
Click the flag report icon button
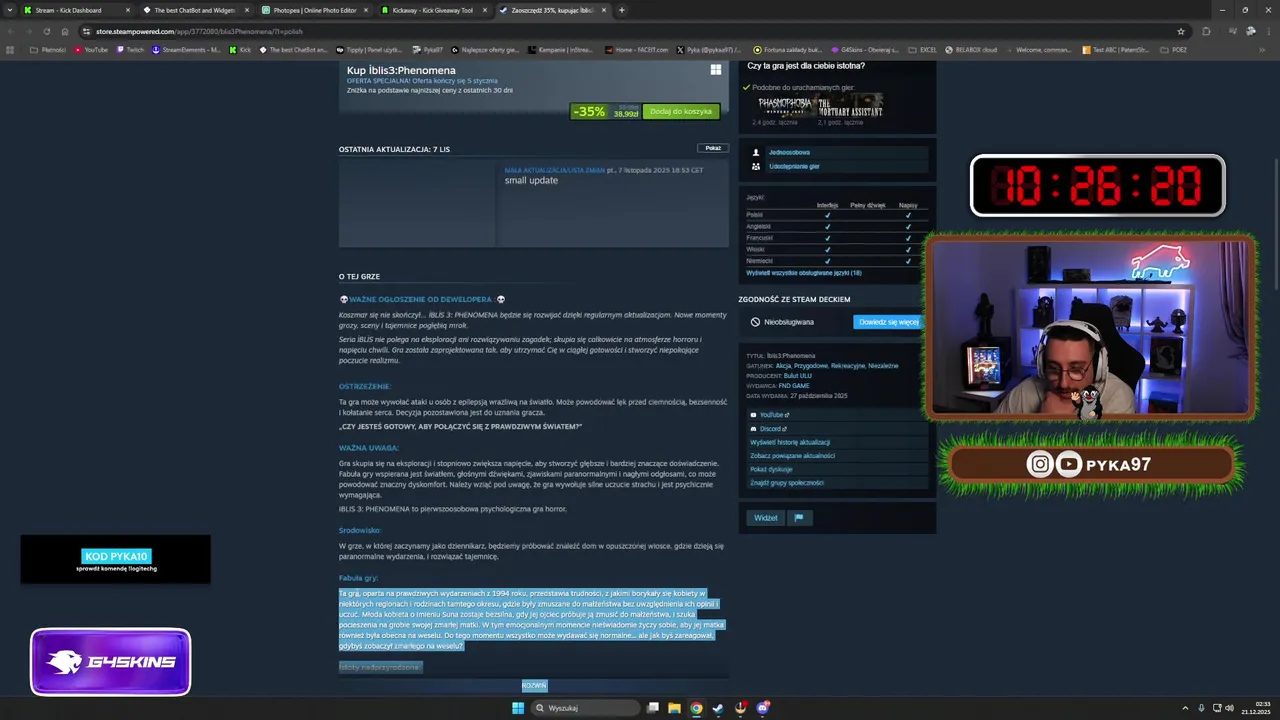point(799,518)
